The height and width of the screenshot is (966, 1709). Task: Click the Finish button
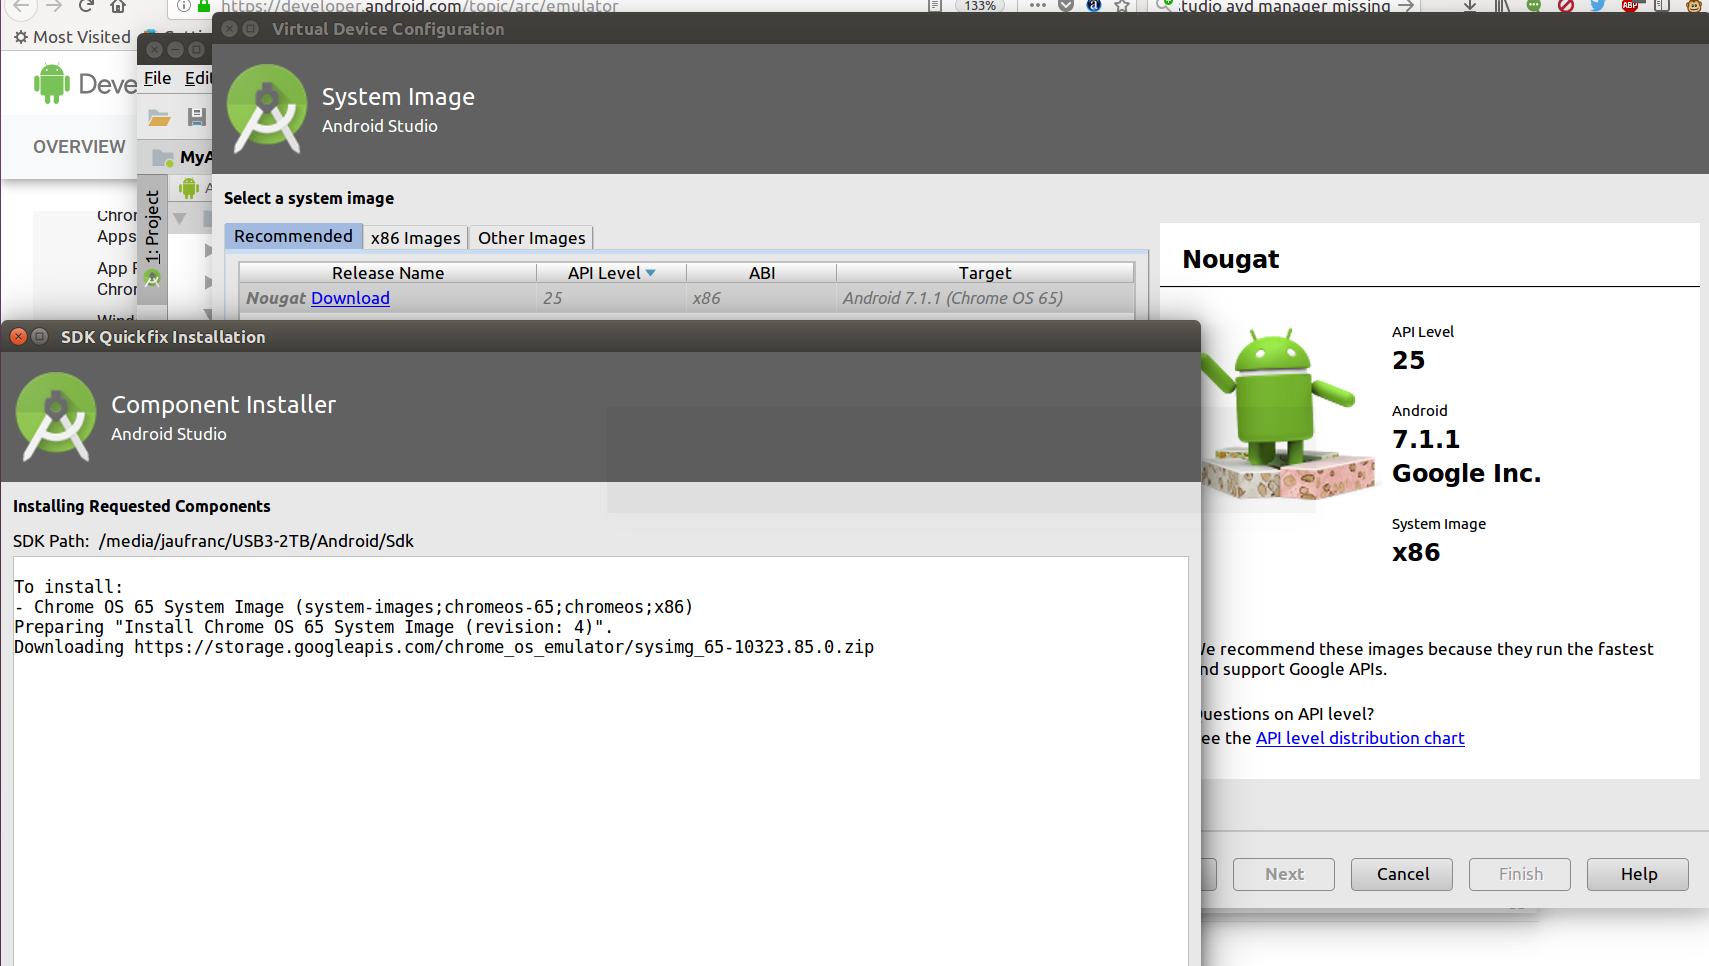[1520, 874]
